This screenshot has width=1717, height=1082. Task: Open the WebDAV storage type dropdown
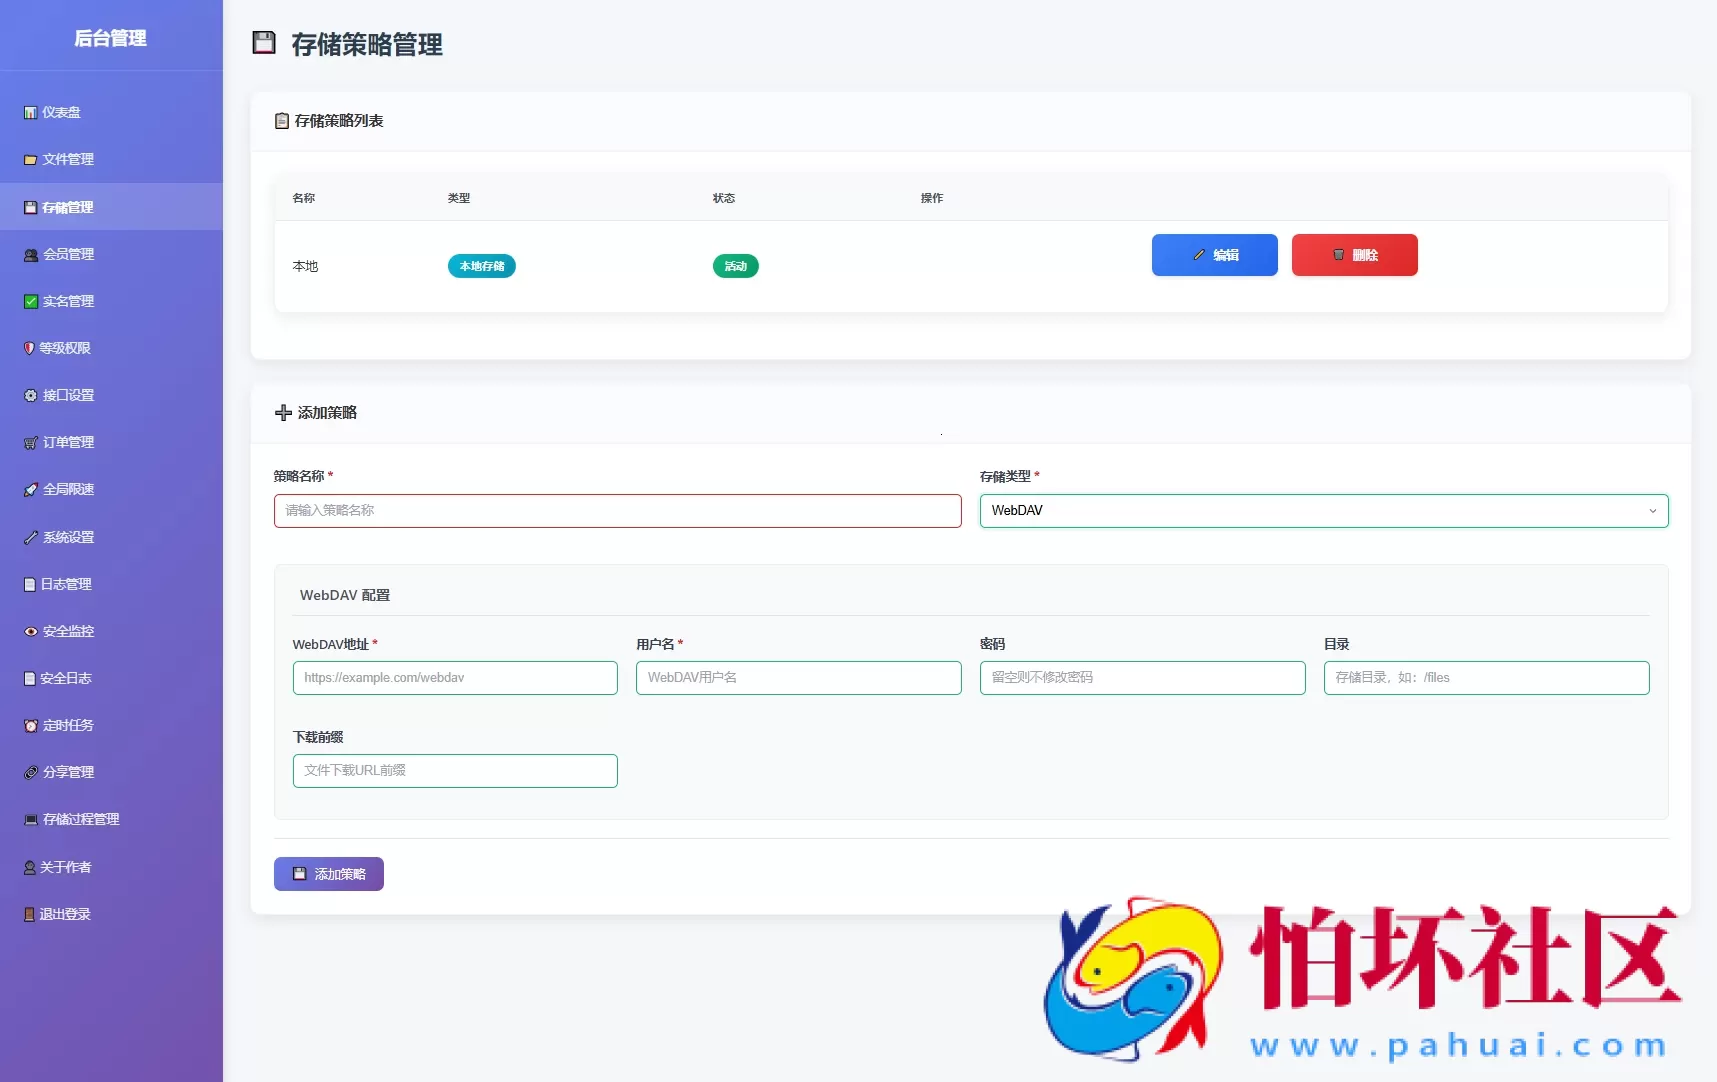(1322, 511)
